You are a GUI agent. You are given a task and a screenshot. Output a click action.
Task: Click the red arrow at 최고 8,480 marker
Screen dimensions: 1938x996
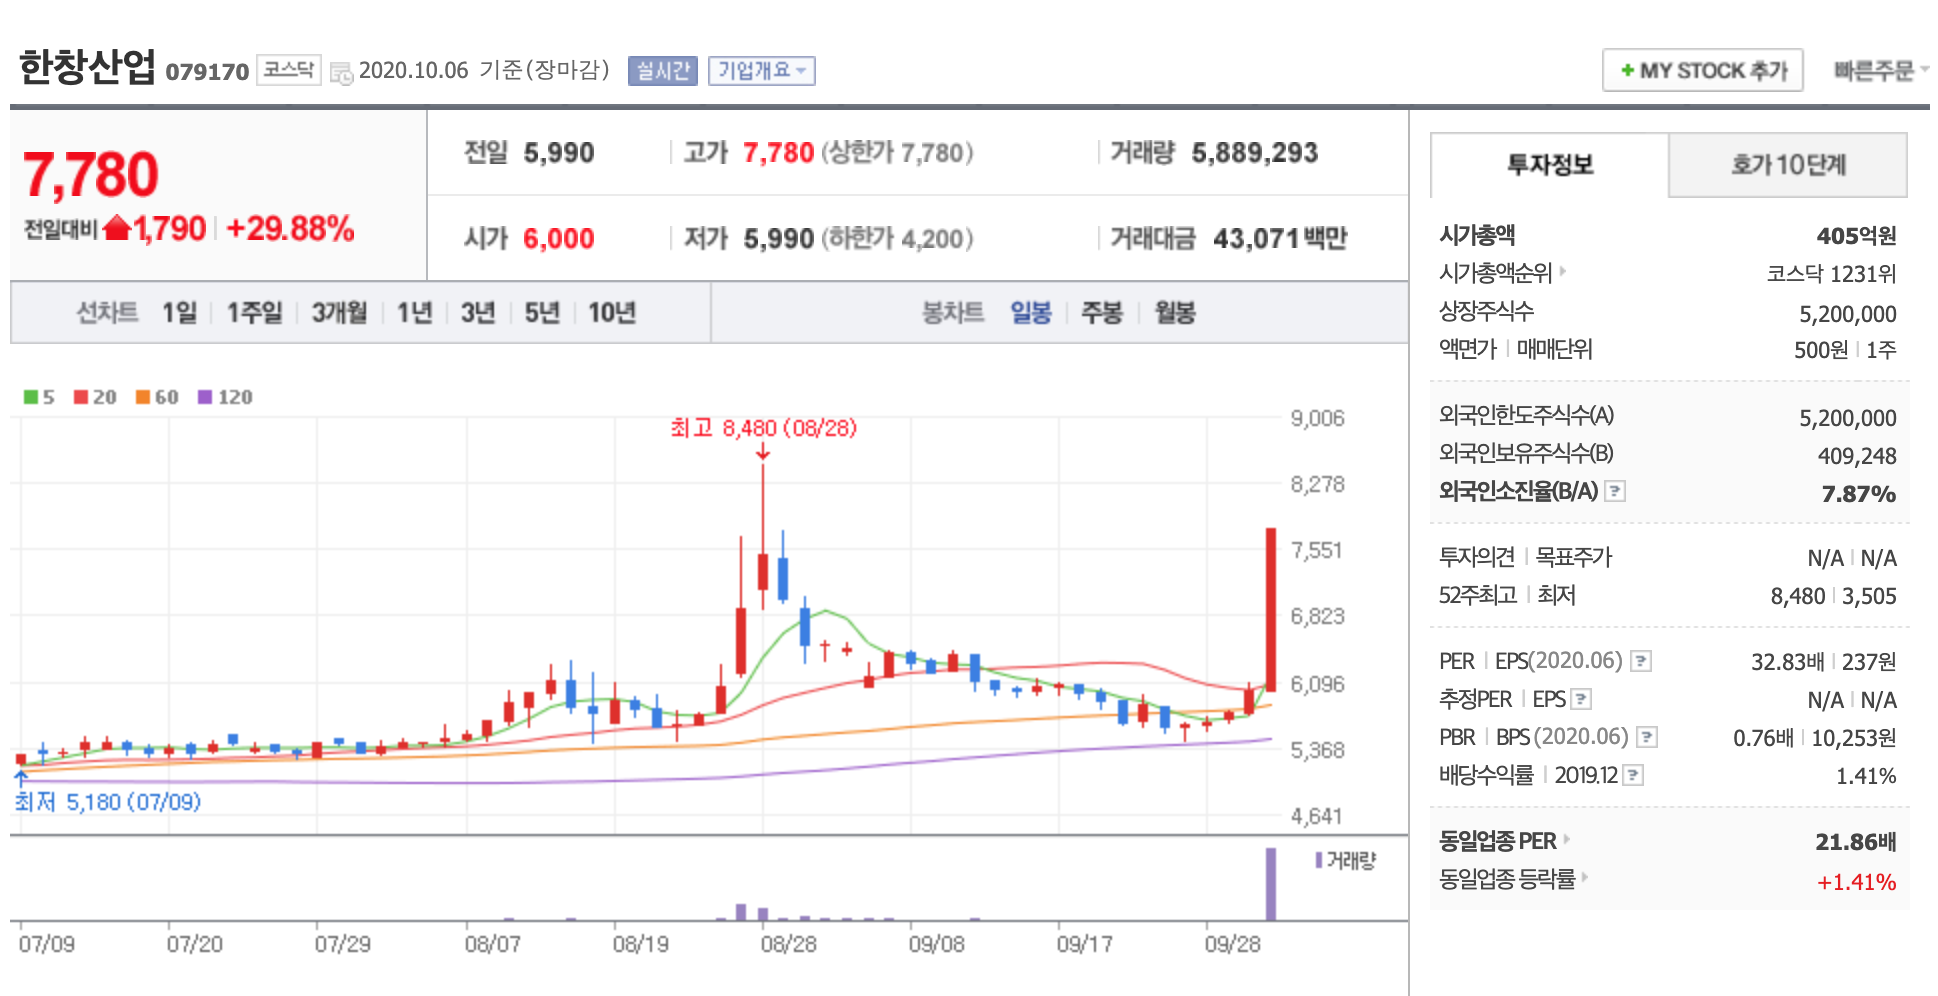click(x=763, y=452)
